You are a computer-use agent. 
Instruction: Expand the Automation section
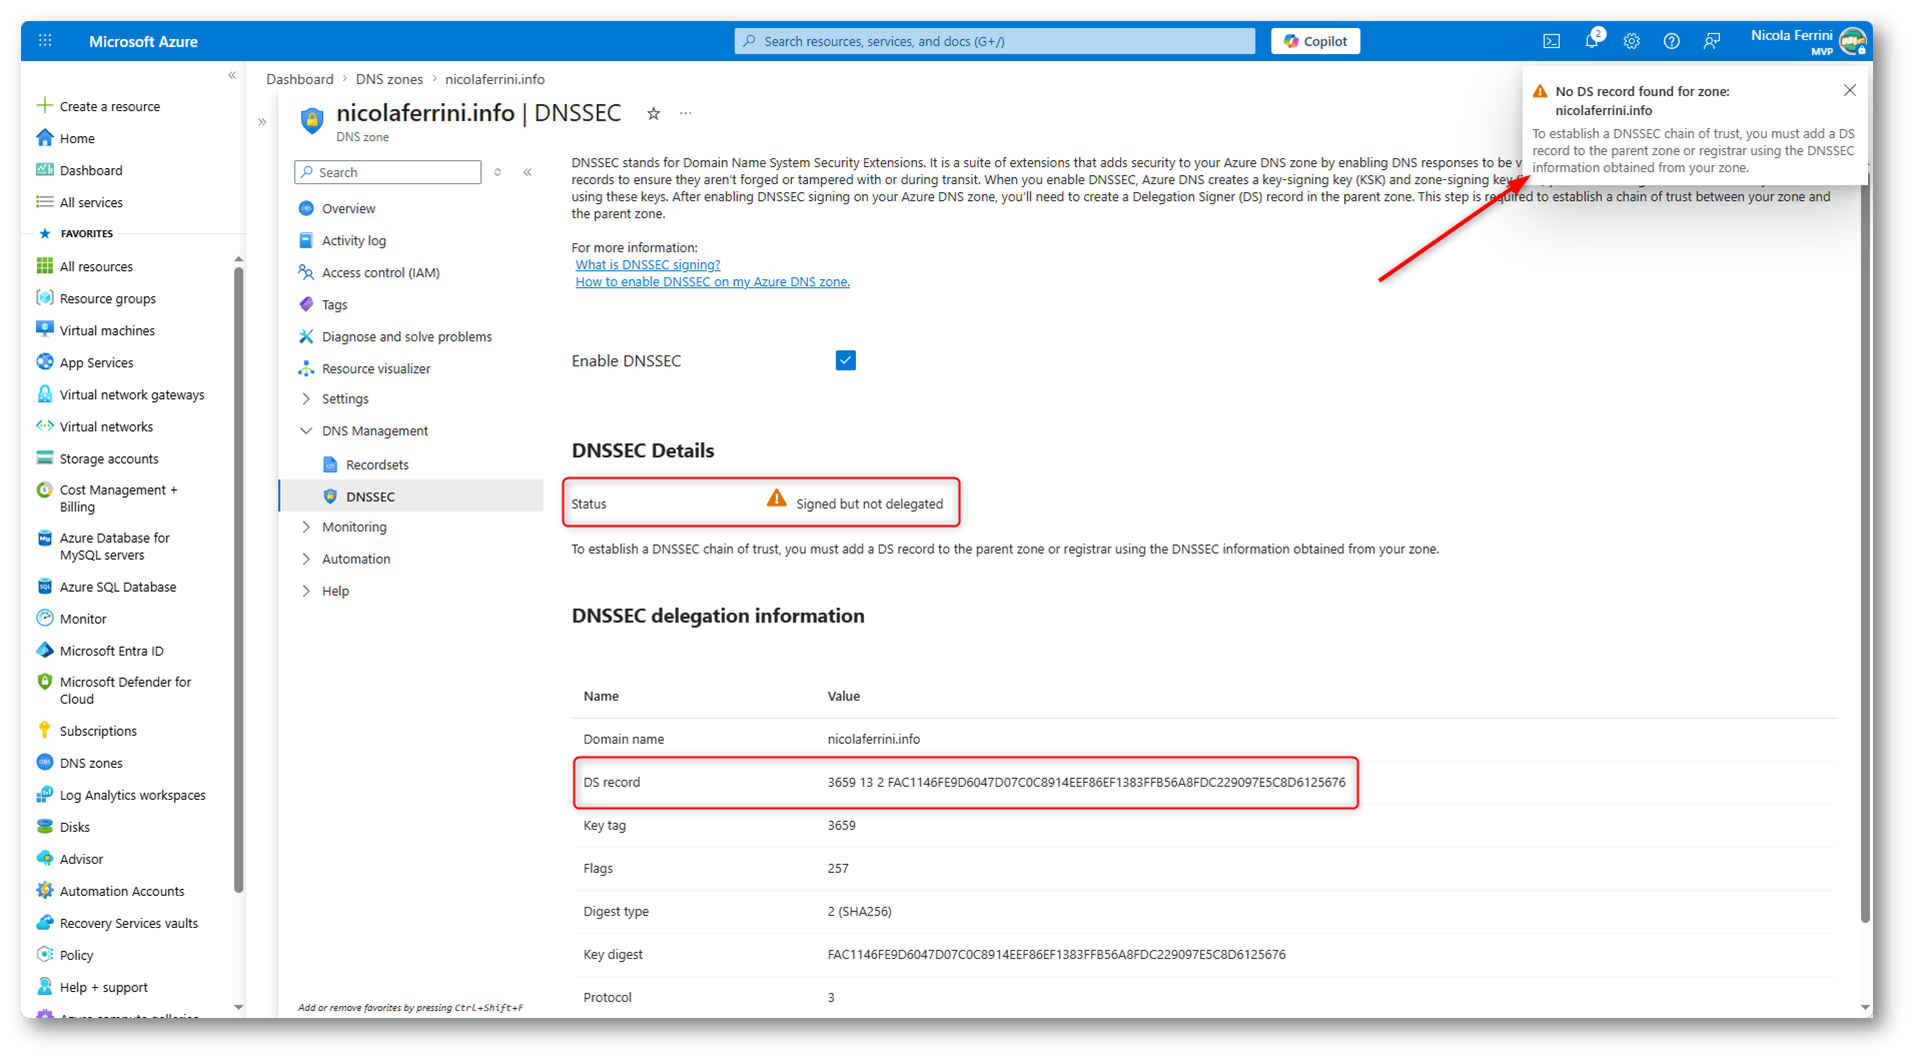tap(306, 559)
